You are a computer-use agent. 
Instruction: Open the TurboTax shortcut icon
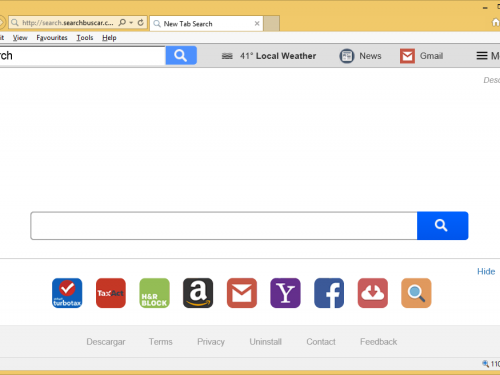(x=67, y=293)
